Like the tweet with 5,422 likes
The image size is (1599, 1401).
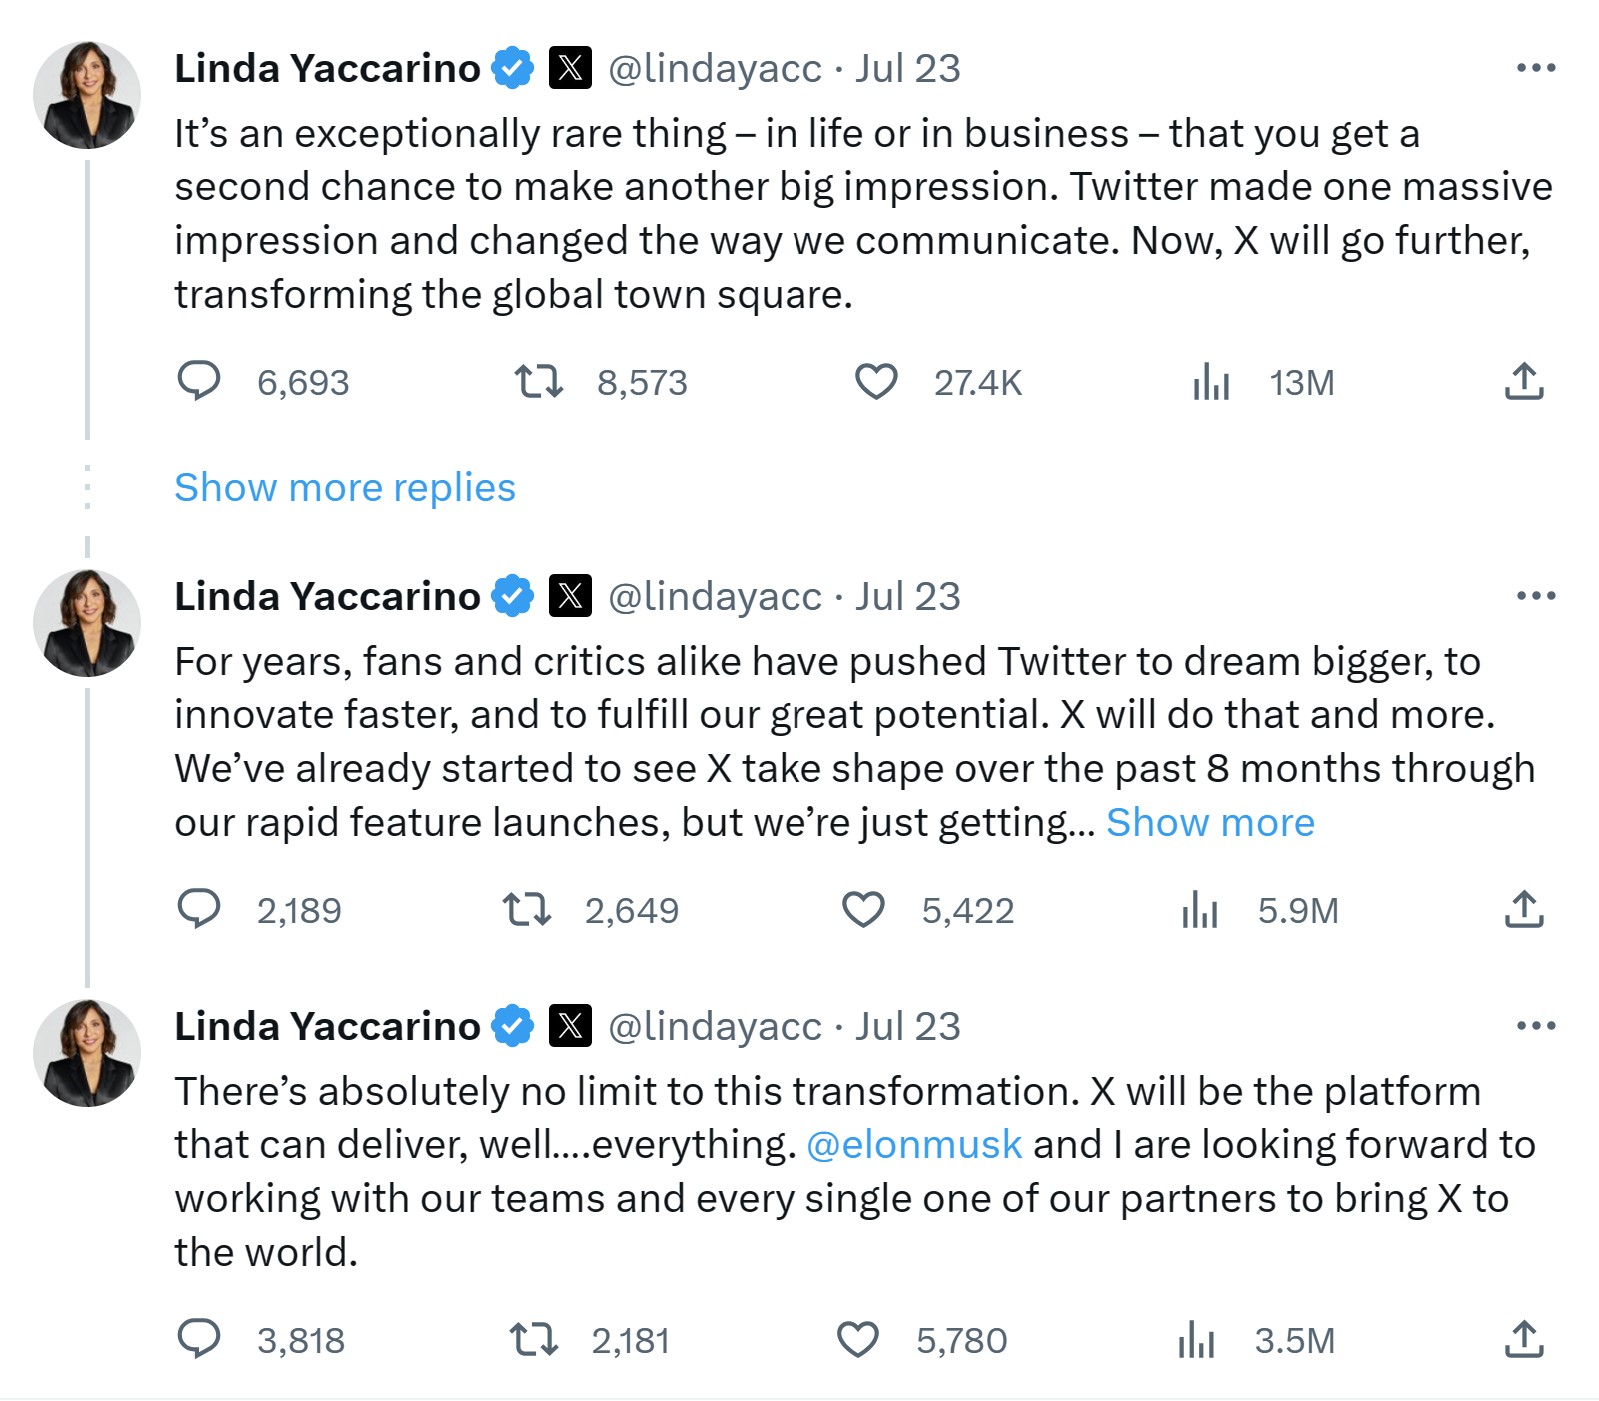click(863, 910)
